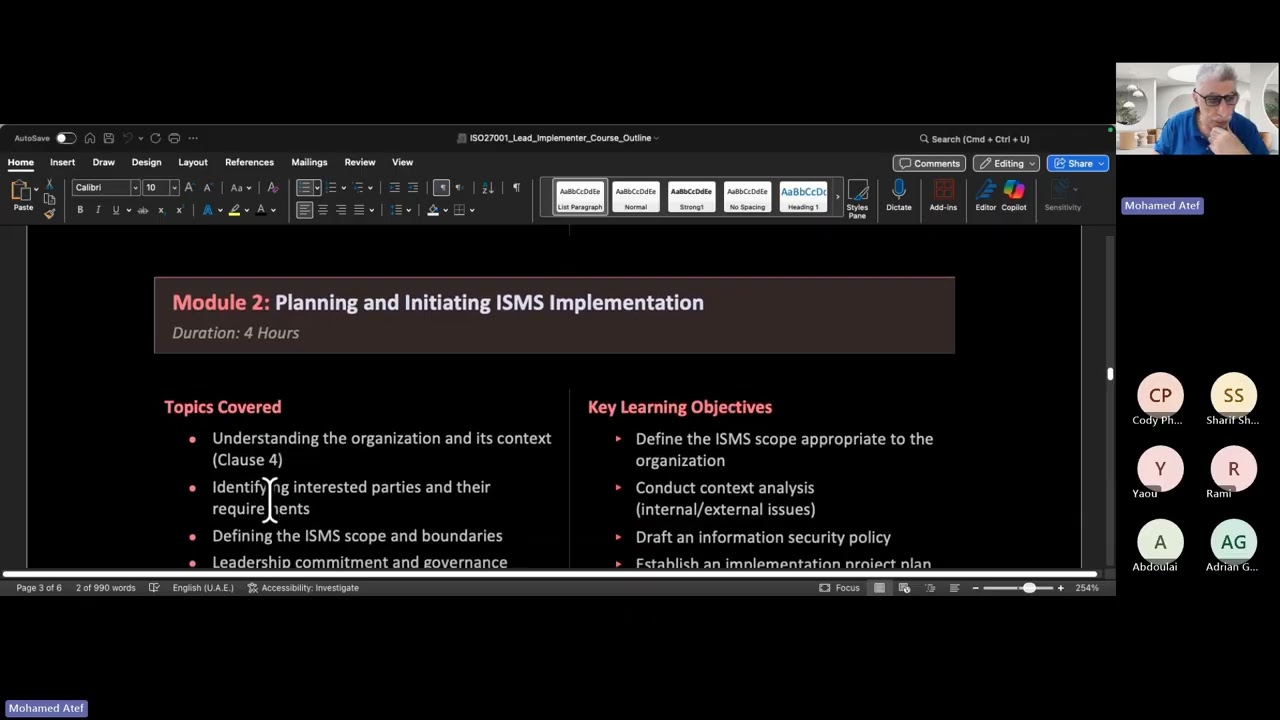1280x720 pixels.
Task: Apply the Shading paint bucket
Action: 433,210
